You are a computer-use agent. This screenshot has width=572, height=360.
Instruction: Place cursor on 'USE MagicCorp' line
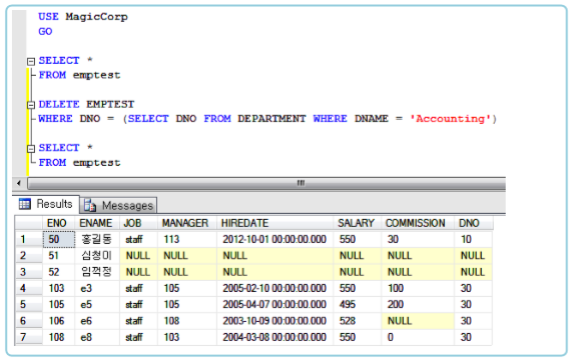click(83, 17)
